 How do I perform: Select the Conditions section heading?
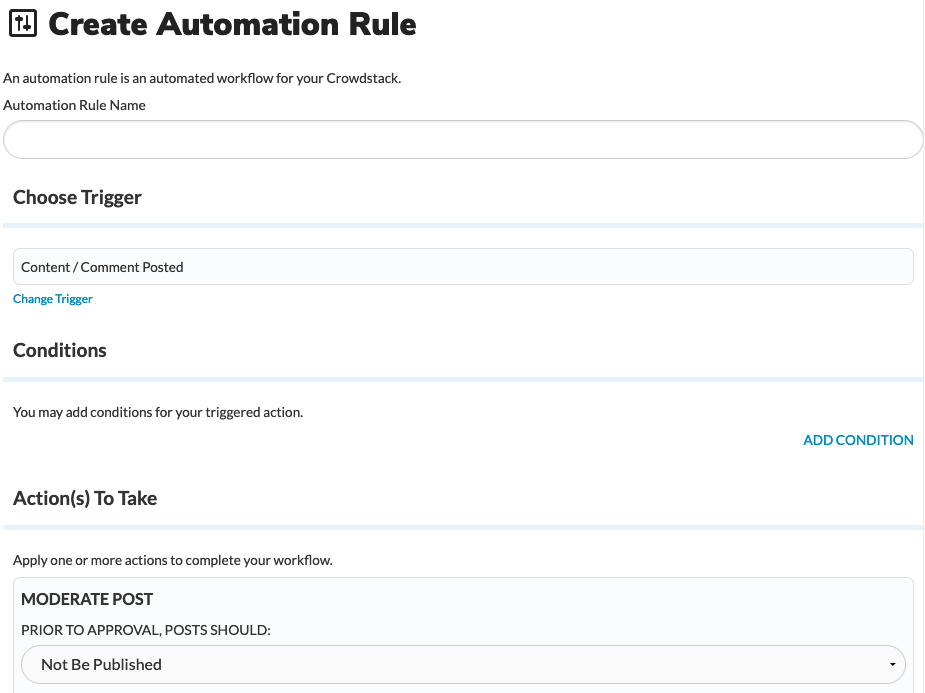click(60, 350)
